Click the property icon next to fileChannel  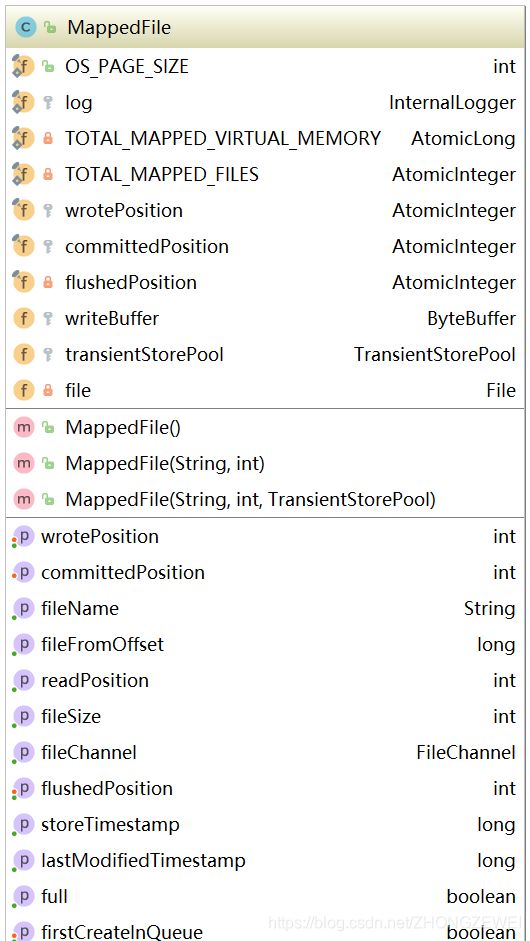pos(23,753)
